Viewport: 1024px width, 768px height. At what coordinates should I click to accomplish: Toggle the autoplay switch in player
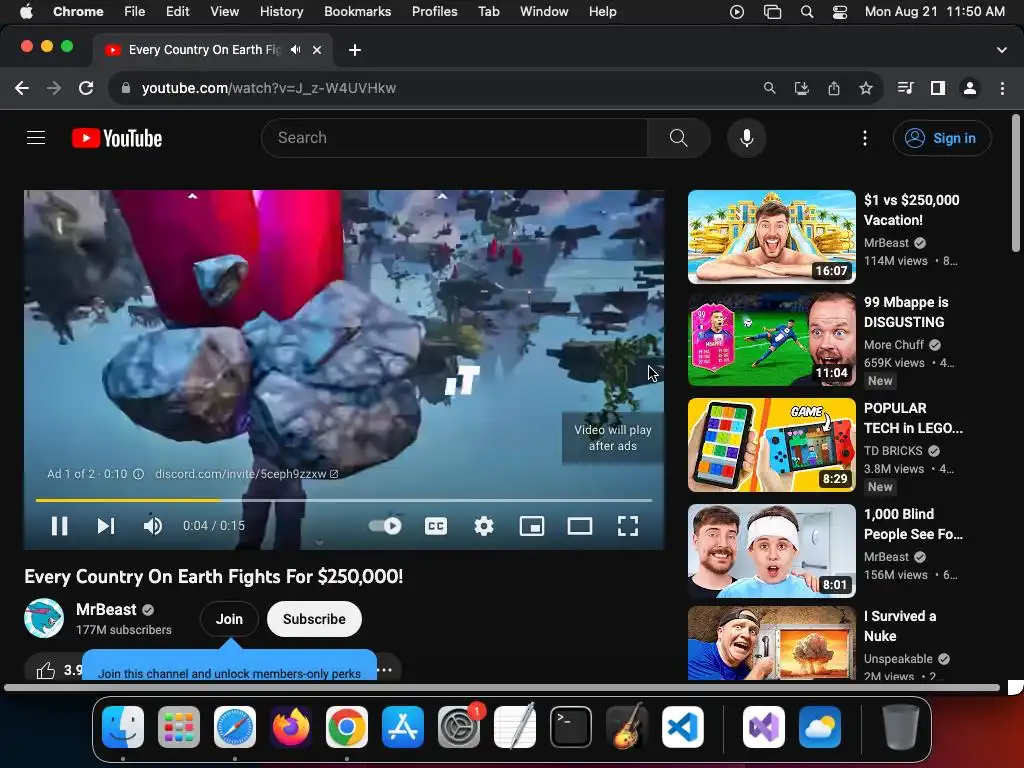tap(385, 526)
